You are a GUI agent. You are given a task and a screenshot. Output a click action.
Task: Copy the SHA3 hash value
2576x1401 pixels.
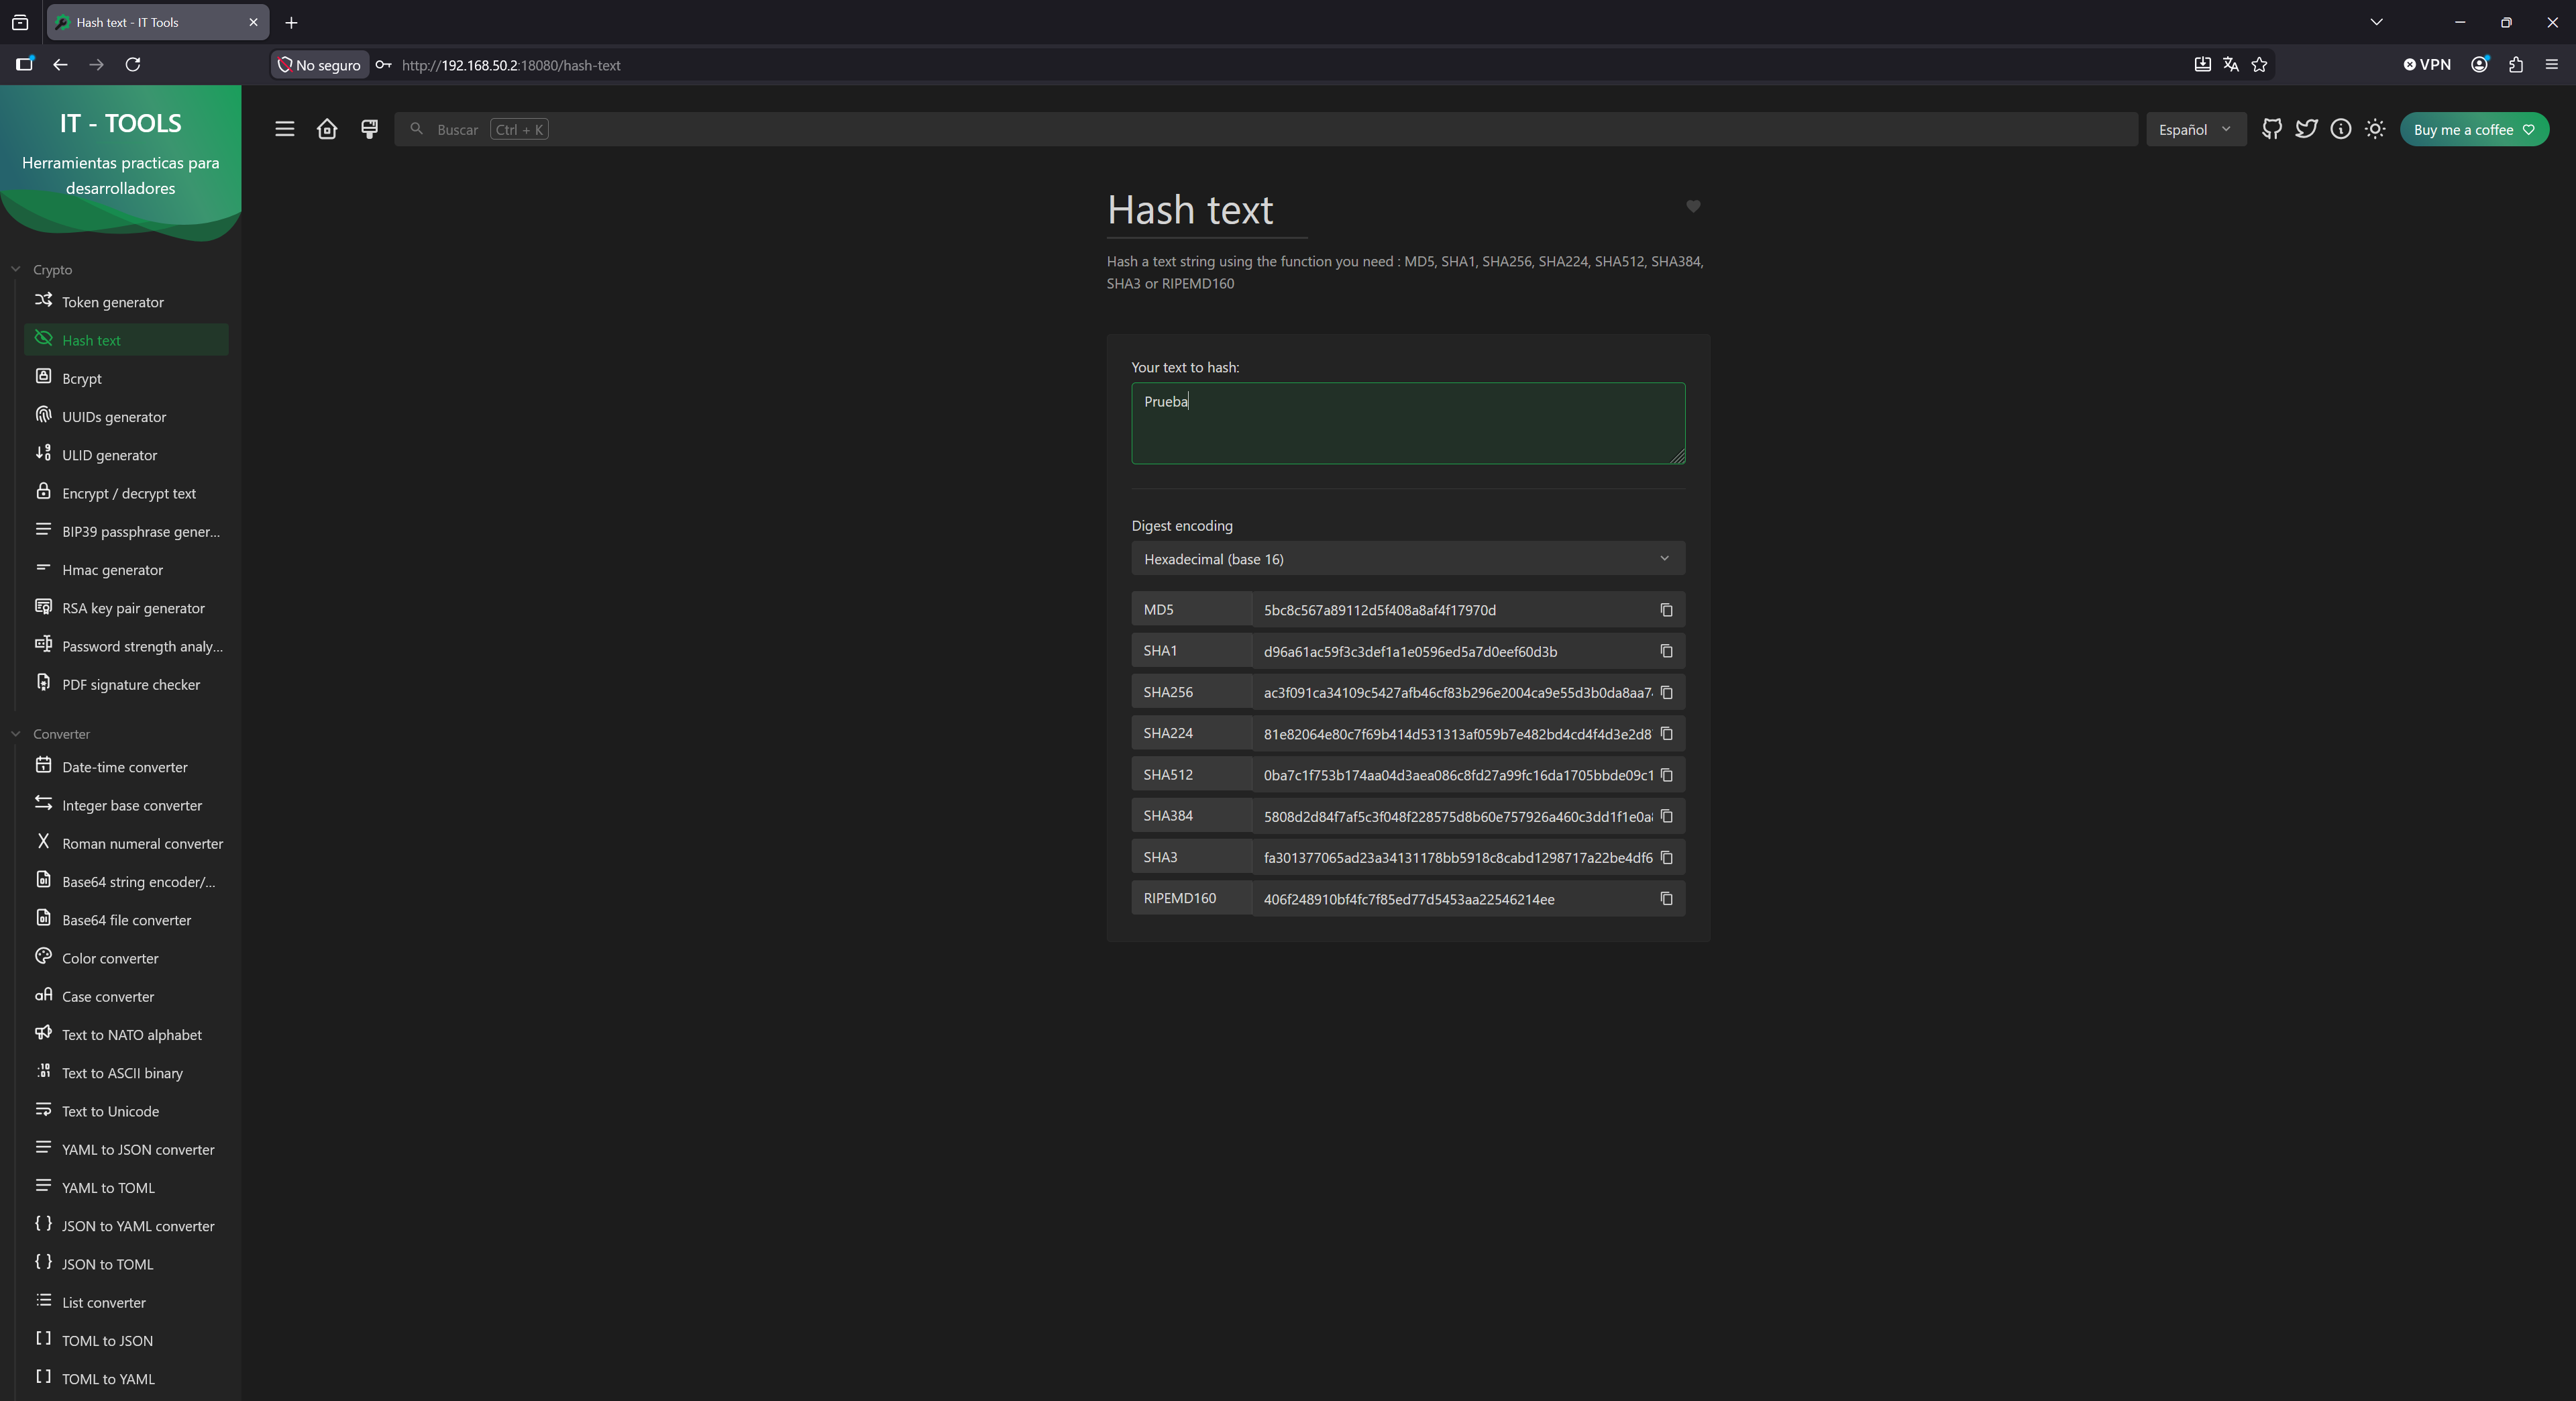pyautogui.click(x=1666, y=857)
